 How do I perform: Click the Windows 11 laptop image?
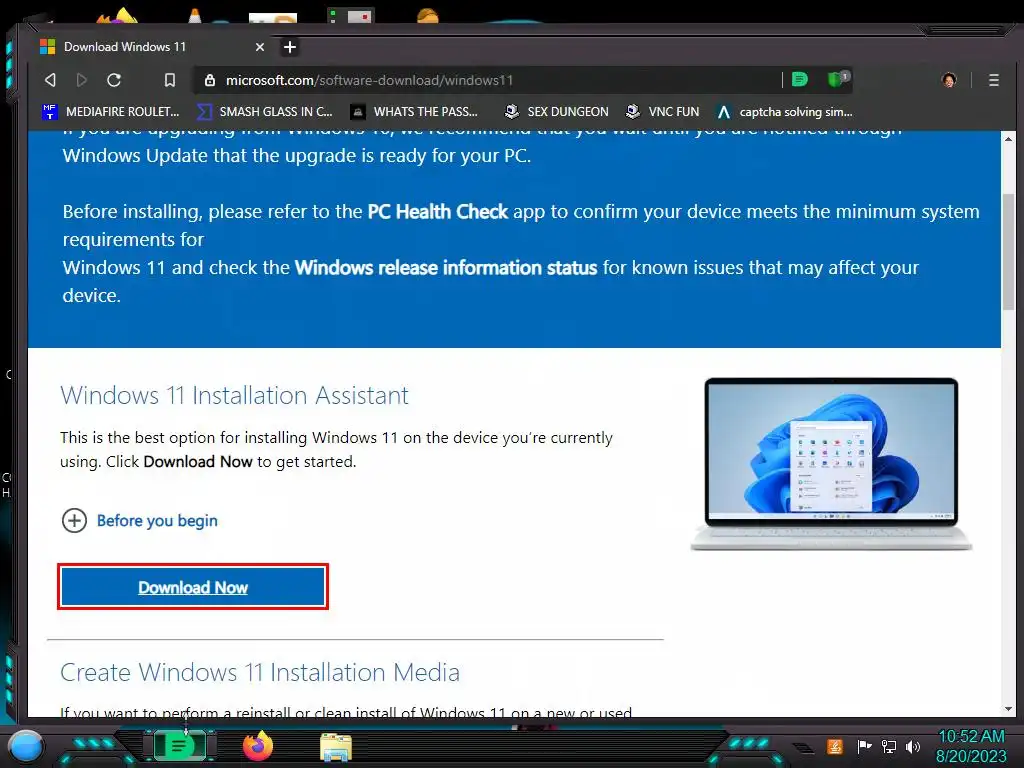coord(831,464)
